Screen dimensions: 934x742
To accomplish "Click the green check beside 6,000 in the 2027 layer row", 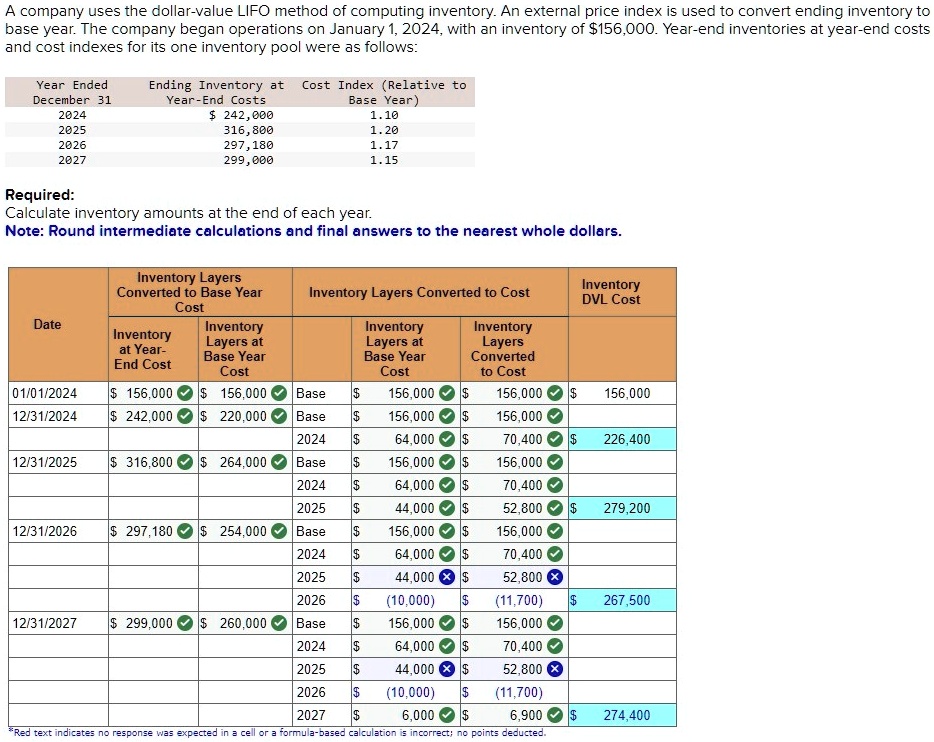I will (x=447, y=715).
